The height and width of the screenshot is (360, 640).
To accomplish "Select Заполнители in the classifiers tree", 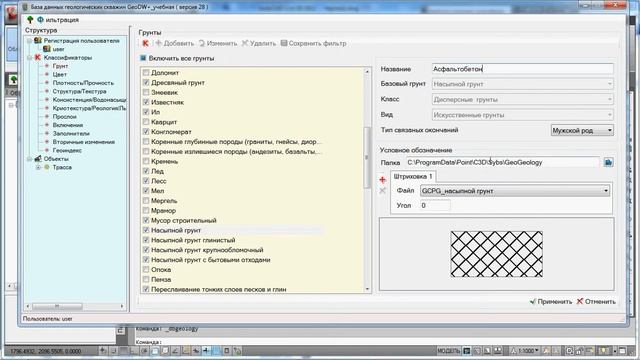I will pyautogui.click(x=71, y=133).
